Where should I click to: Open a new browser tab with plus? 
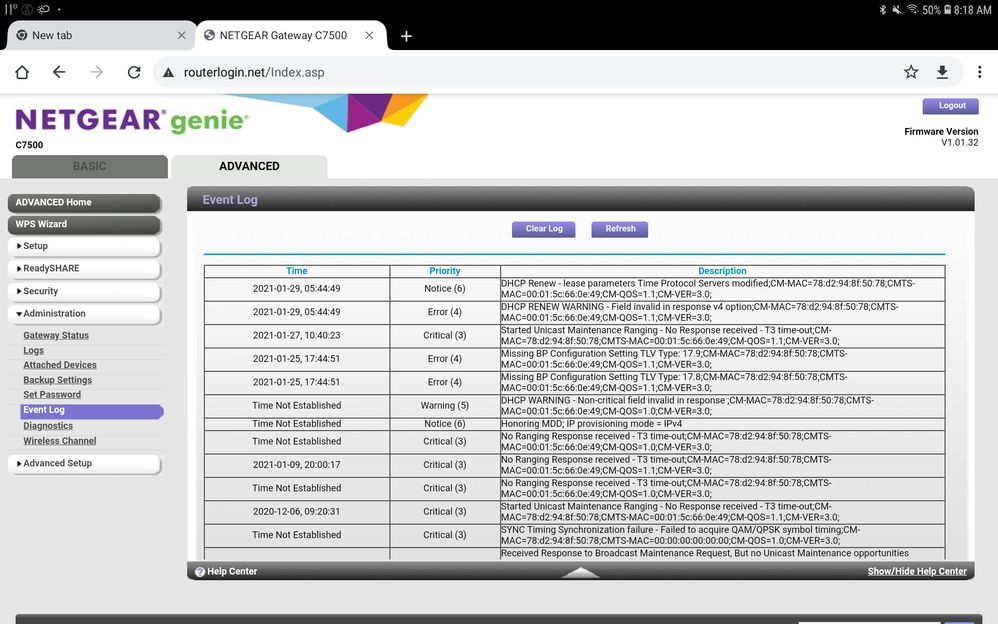[x=406, y=36]
